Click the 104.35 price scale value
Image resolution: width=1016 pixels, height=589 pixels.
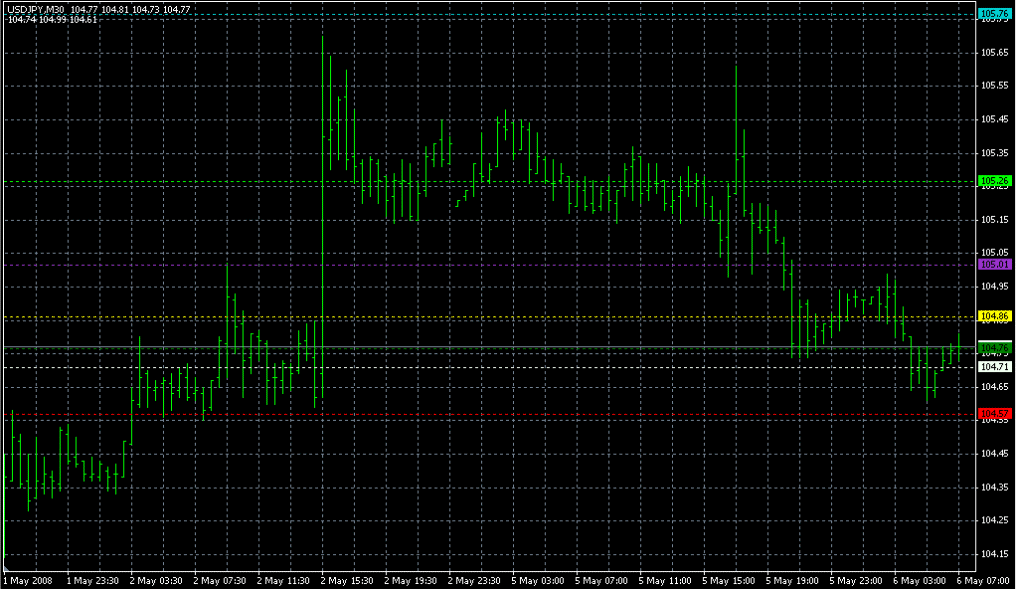coord(994,487)
